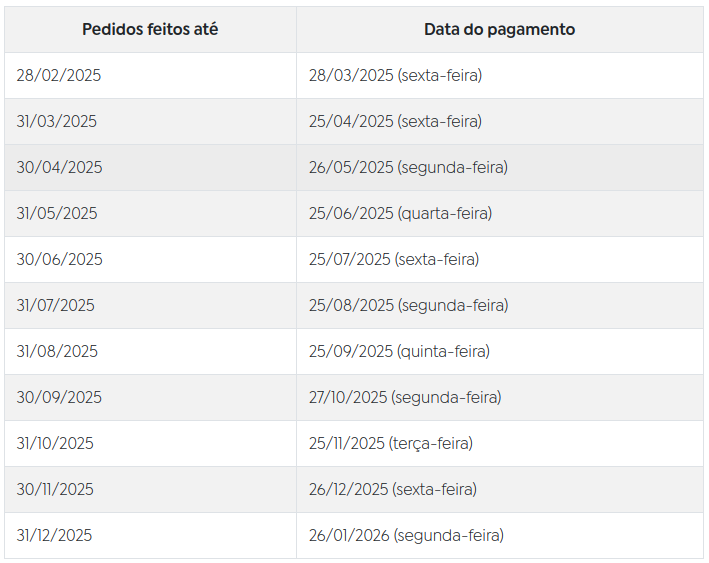This screenshot has height=563, width=709.
Task: Click payment date 26/01/2026 (segunda-feira)
Action: point(406,536)
